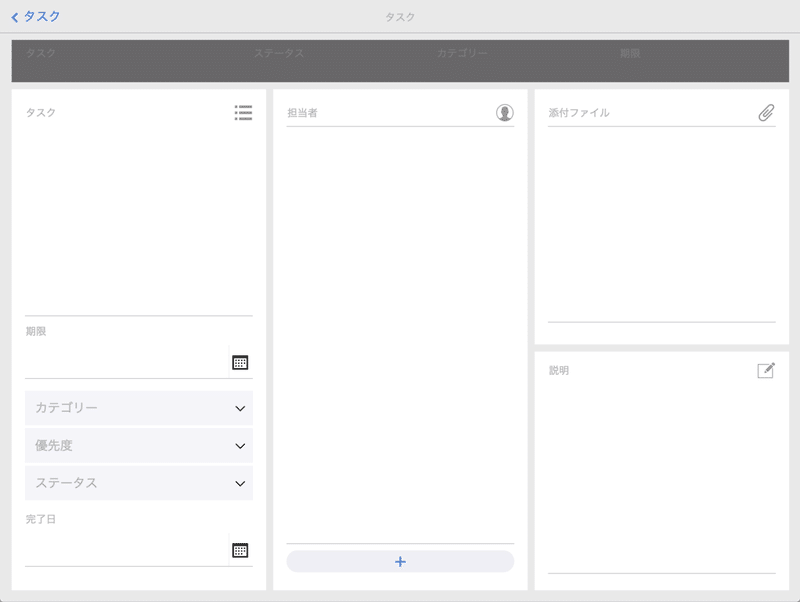Click the back chevron next to タスク
This screenshot has height=602, width=800.
point(14,16)
